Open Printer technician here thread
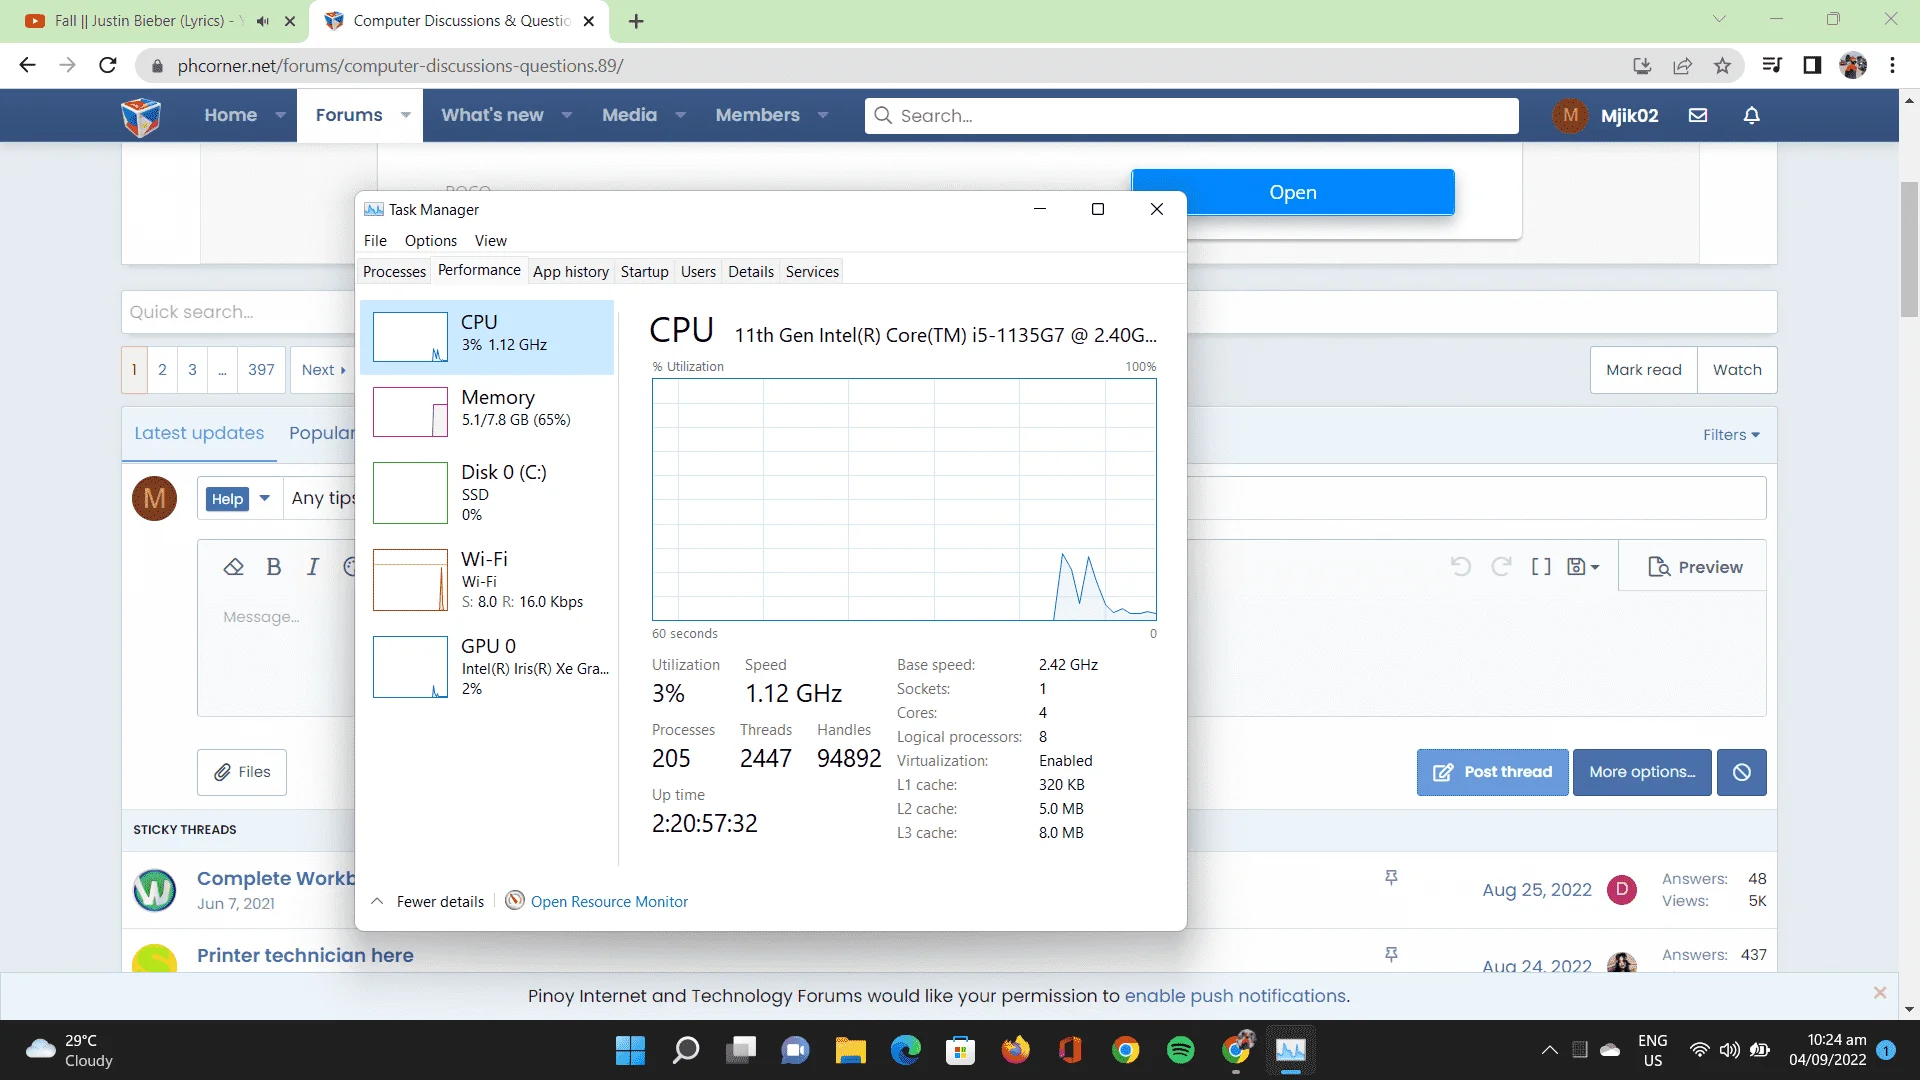The width and height of the screenshot is (1920, 1080). coord(305,955)
